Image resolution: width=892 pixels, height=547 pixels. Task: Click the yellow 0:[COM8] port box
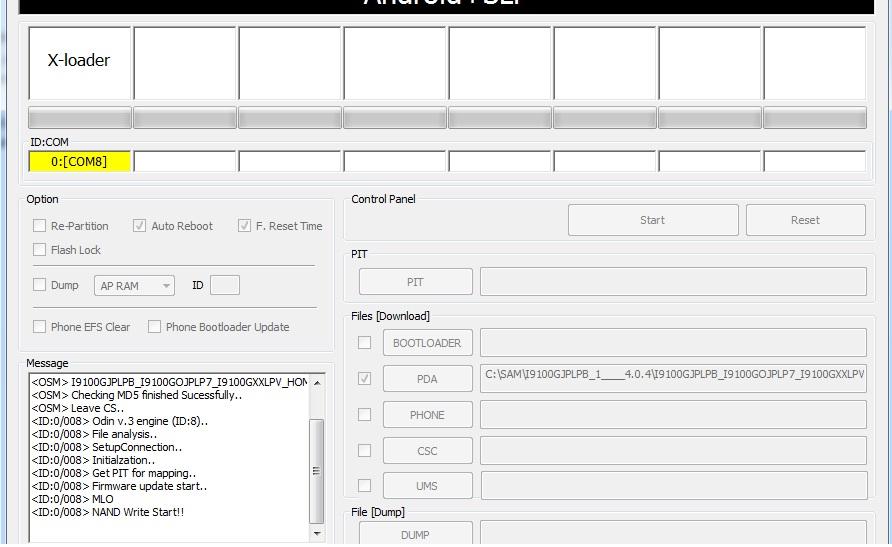pyautogui.click(x=80, y=161)
